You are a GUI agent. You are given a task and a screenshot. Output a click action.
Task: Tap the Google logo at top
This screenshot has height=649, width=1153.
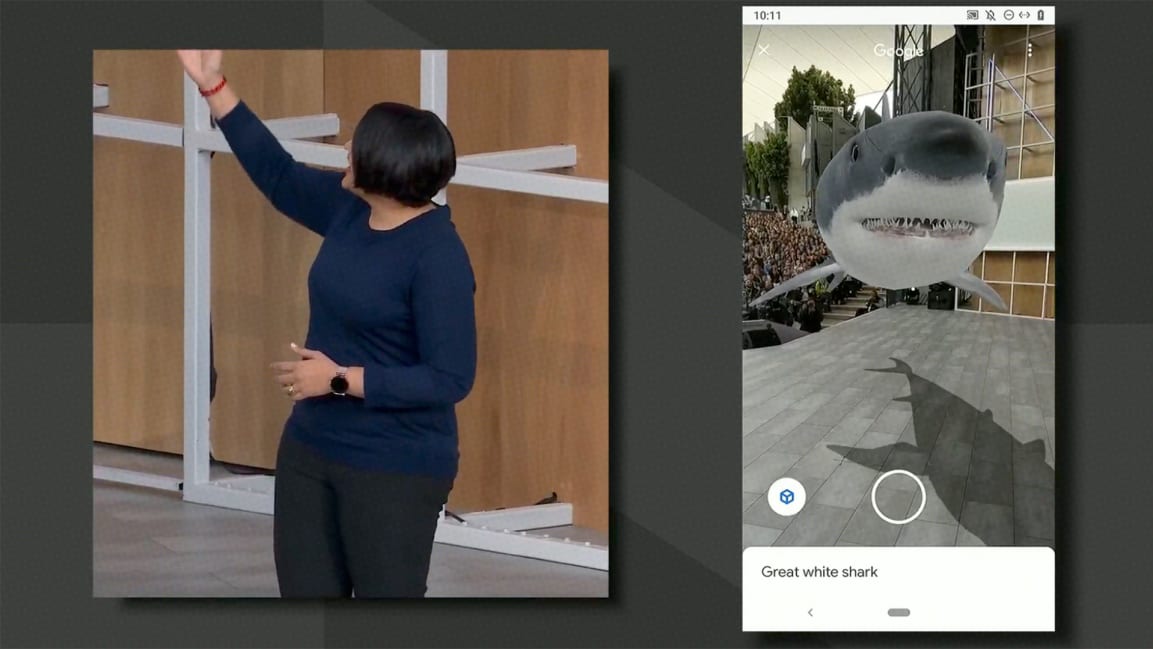[898, 50]
